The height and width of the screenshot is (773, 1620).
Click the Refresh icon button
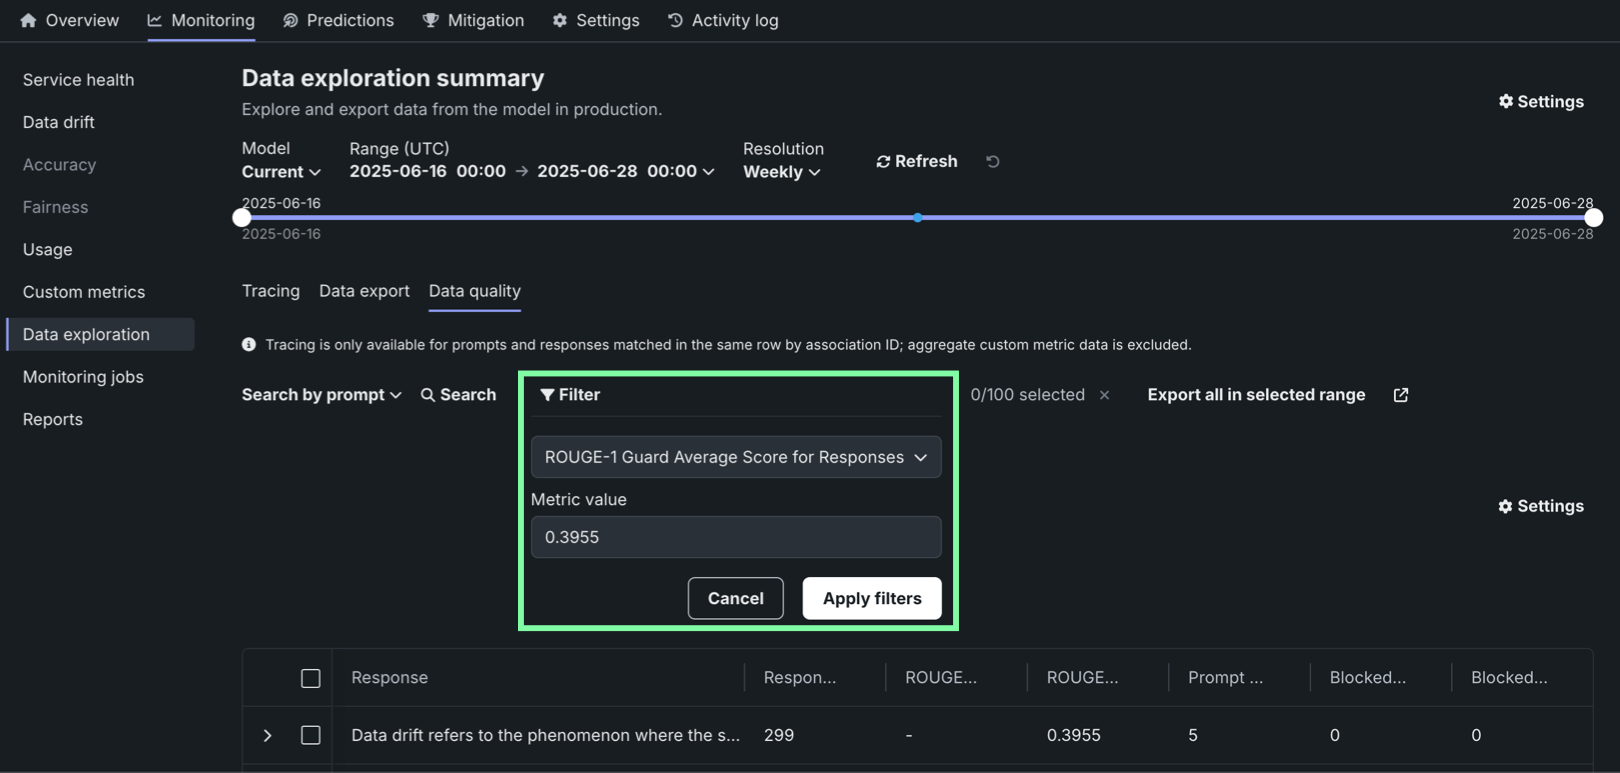(883, 162)
